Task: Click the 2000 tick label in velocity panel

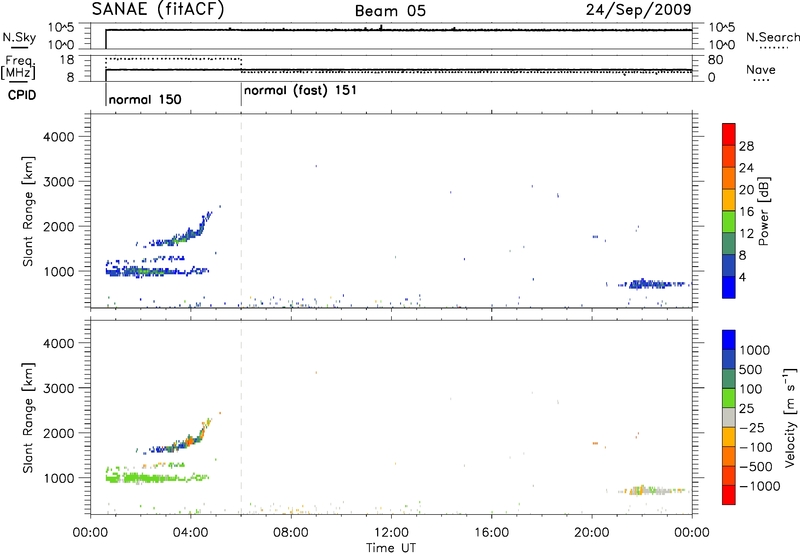Action: [x=59, y=433]
